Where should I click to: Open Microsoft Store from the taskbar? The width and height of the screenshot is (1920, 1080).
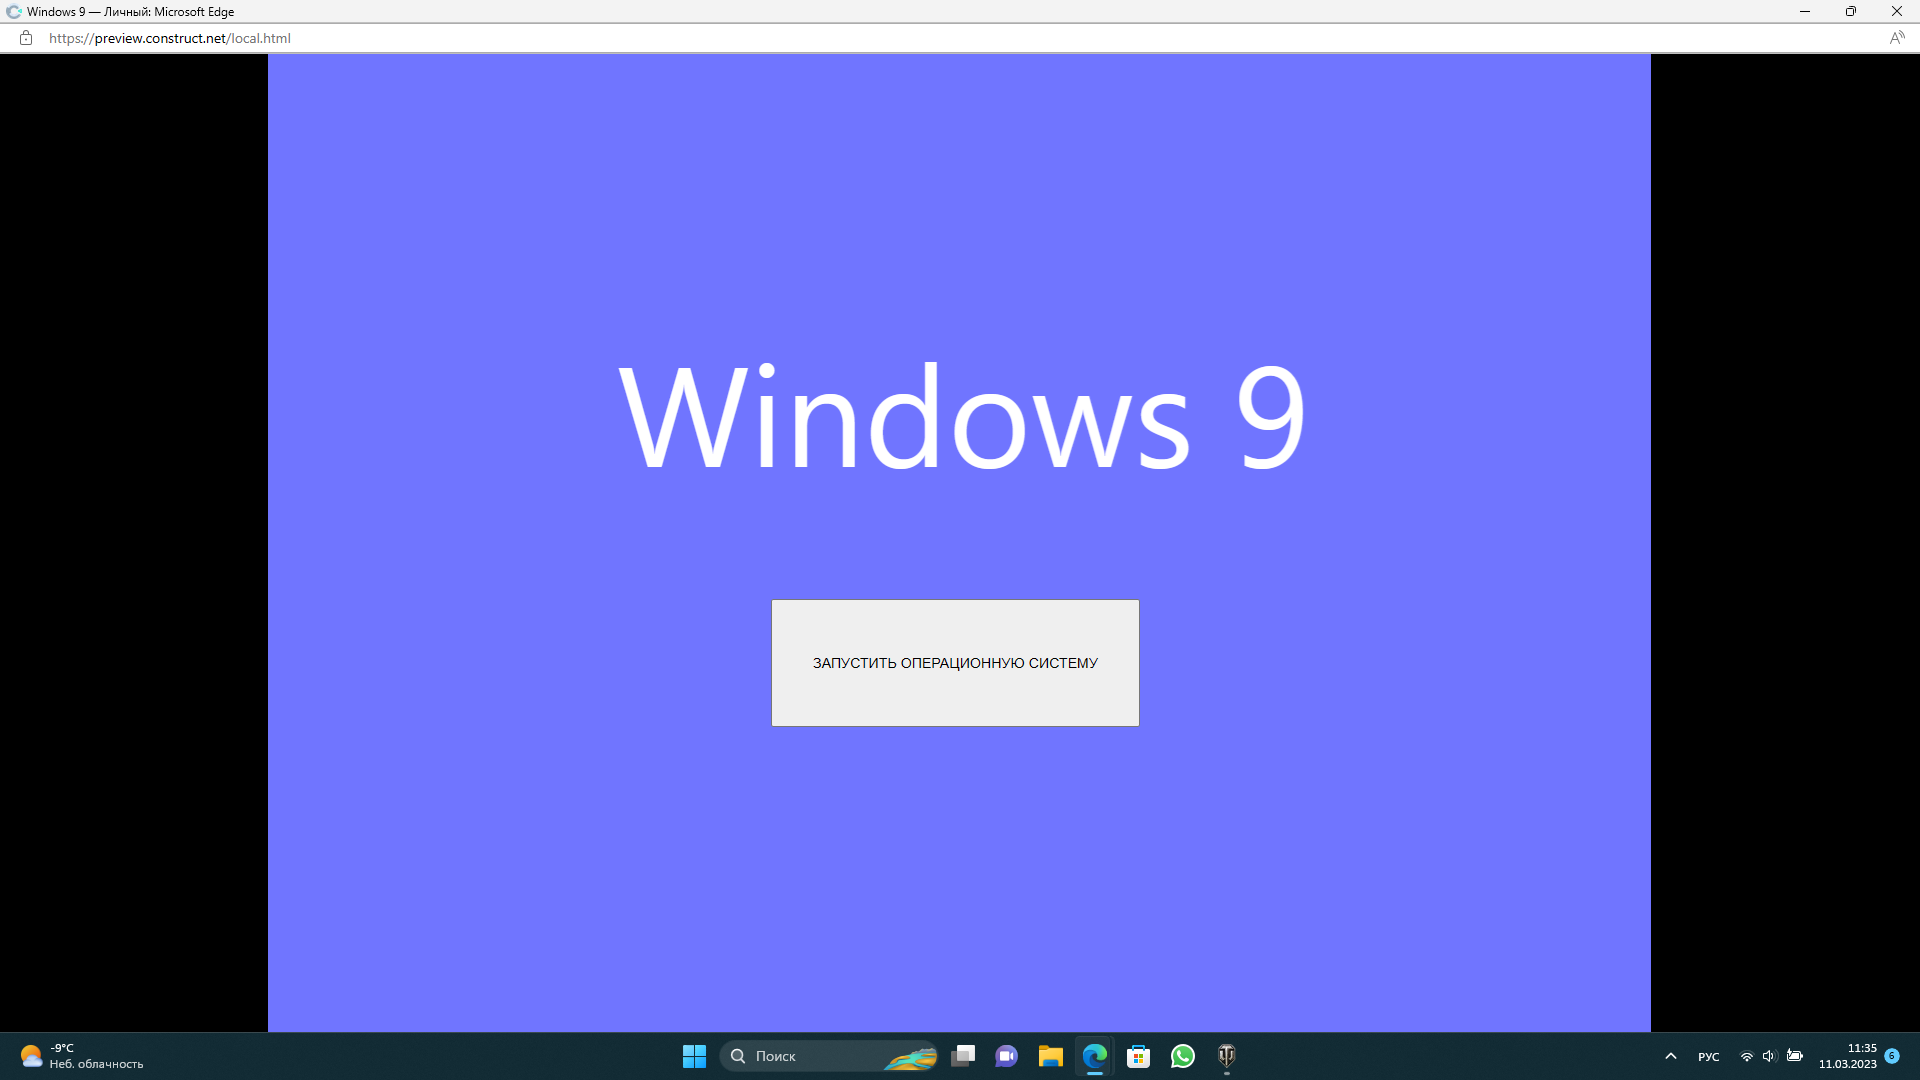(1140, 1056)
